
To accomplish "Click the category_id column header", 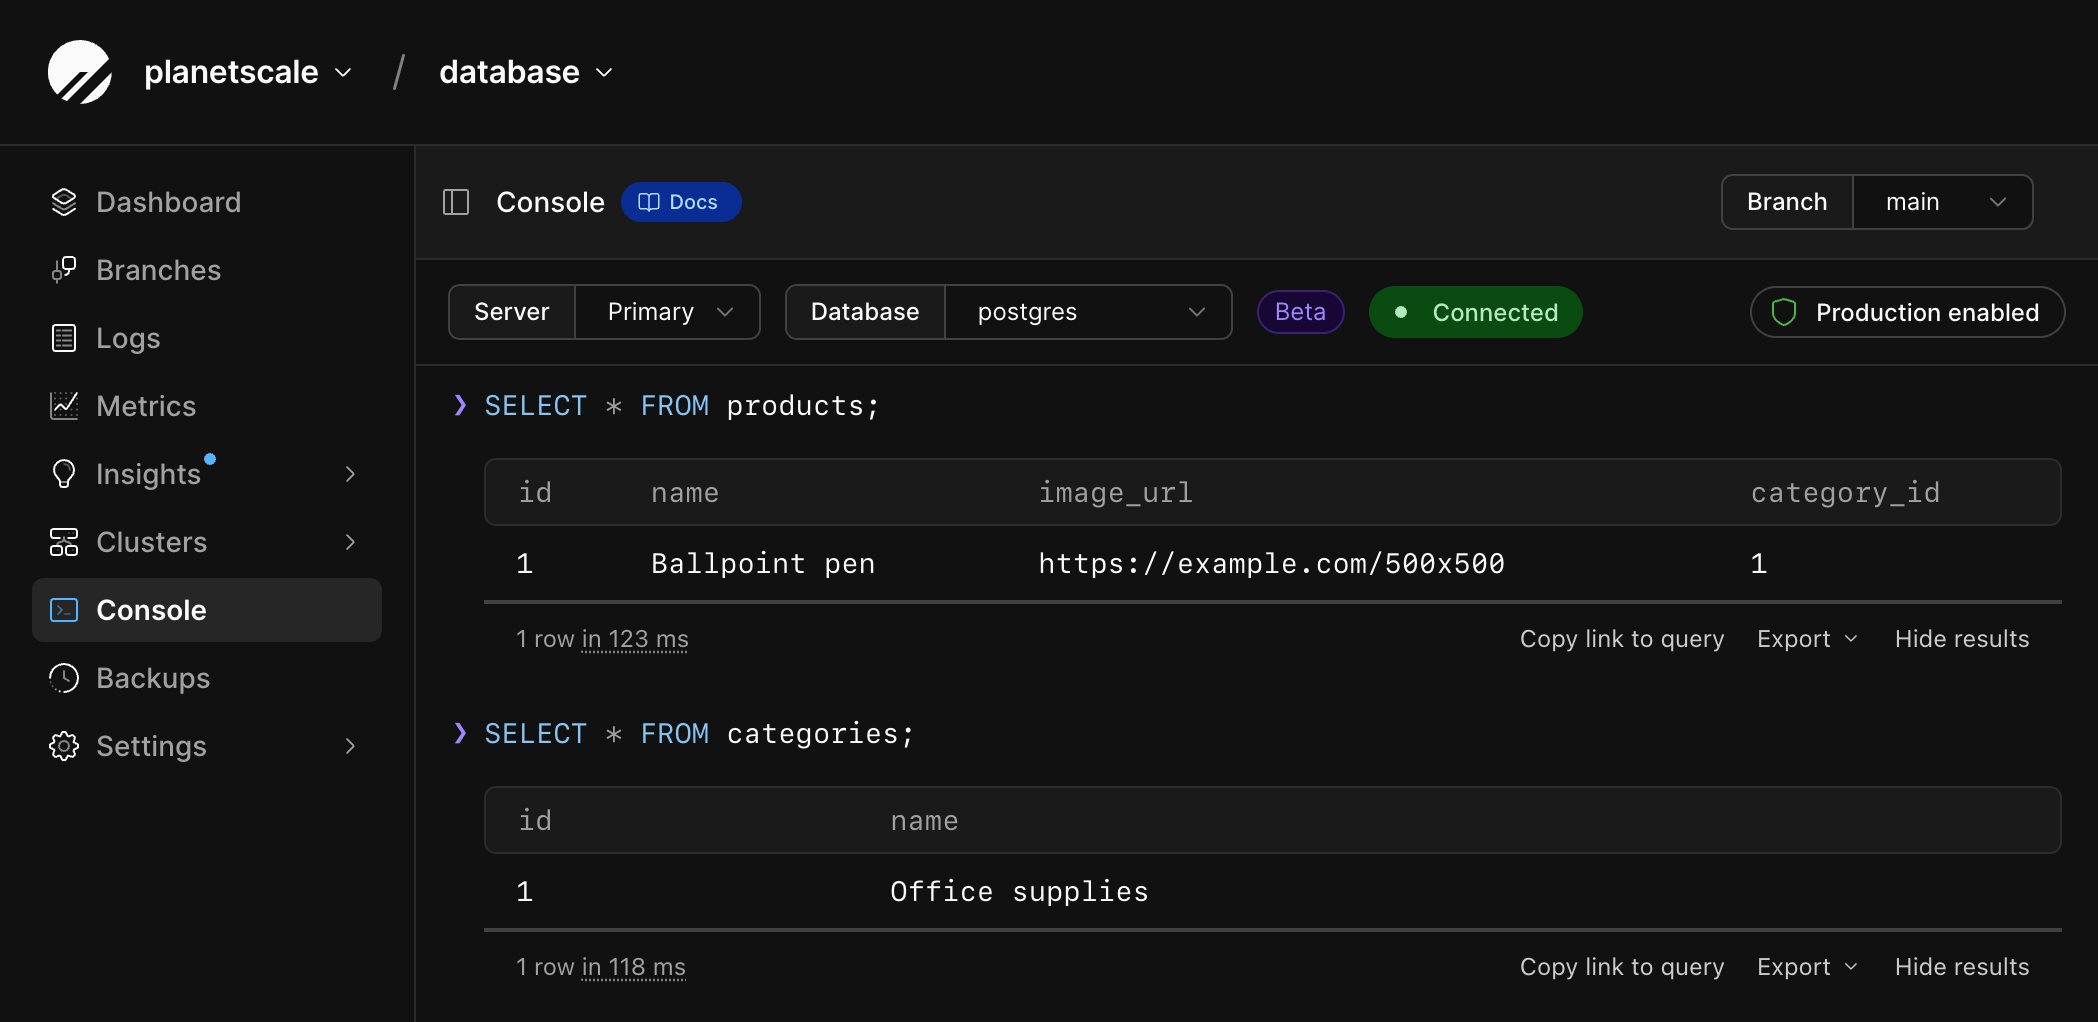I will (1845, 493).
